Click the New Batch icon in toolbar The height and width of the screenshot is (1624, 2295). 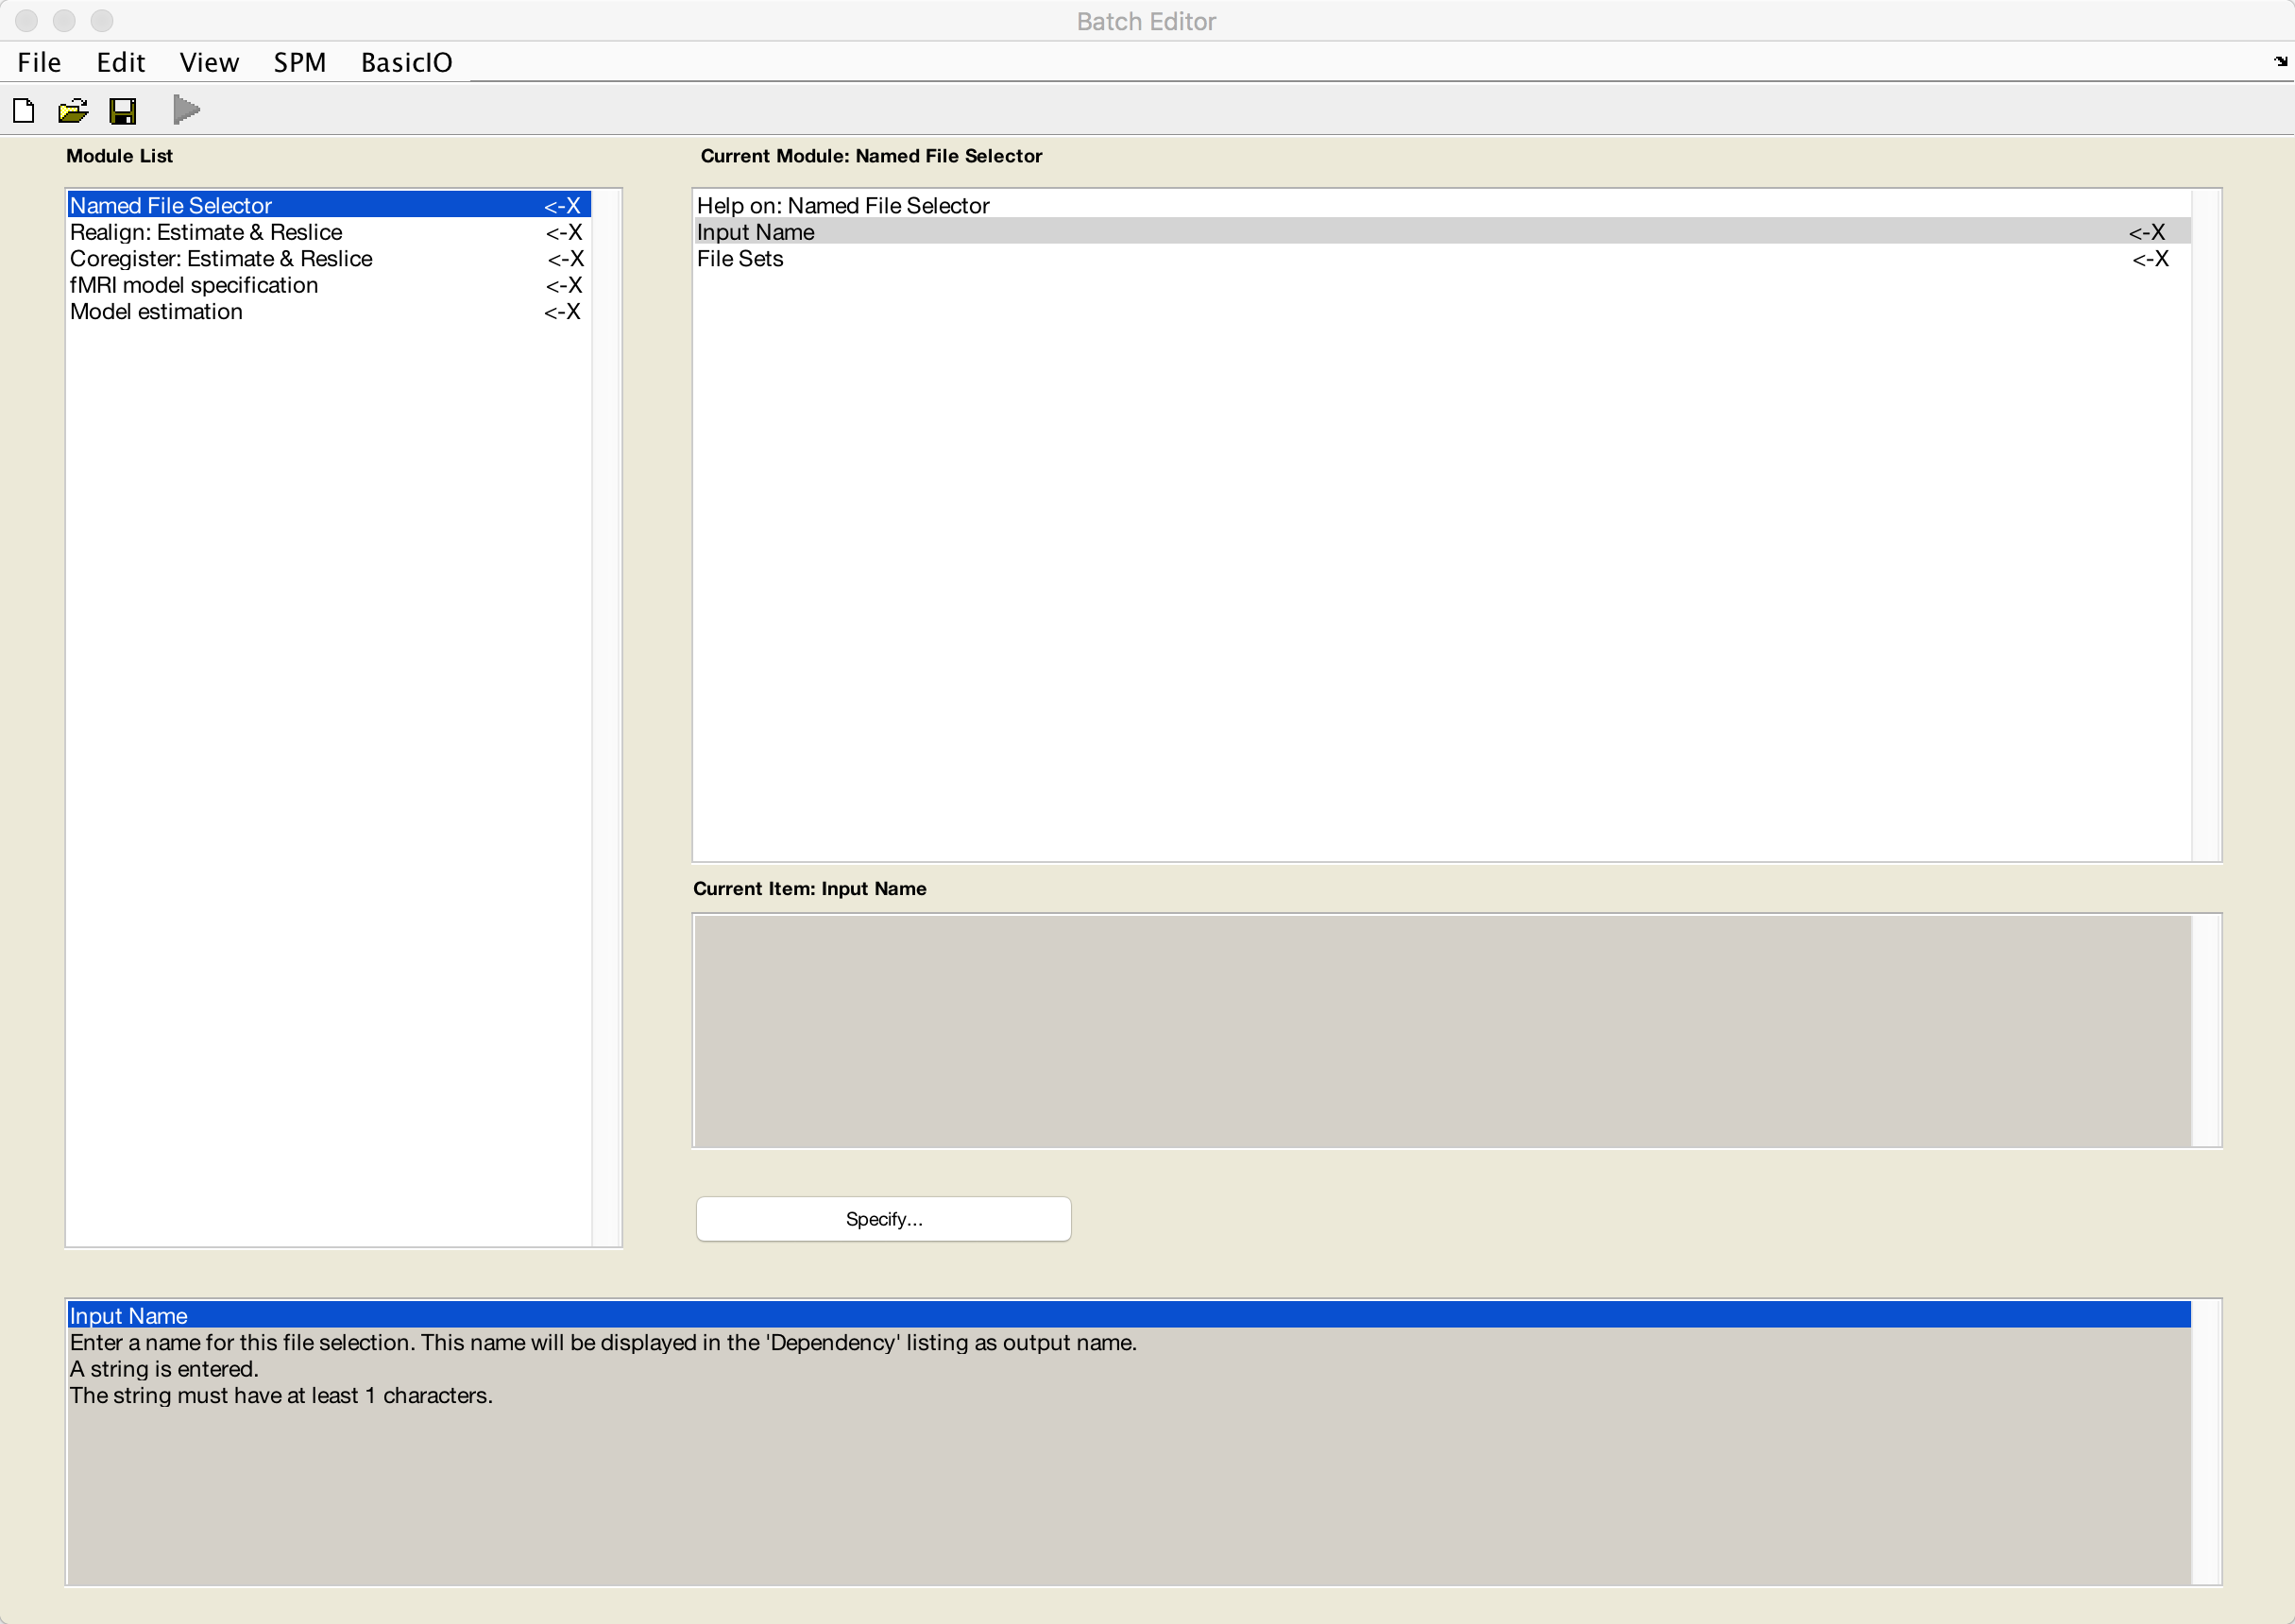click(x=24, y=110)
